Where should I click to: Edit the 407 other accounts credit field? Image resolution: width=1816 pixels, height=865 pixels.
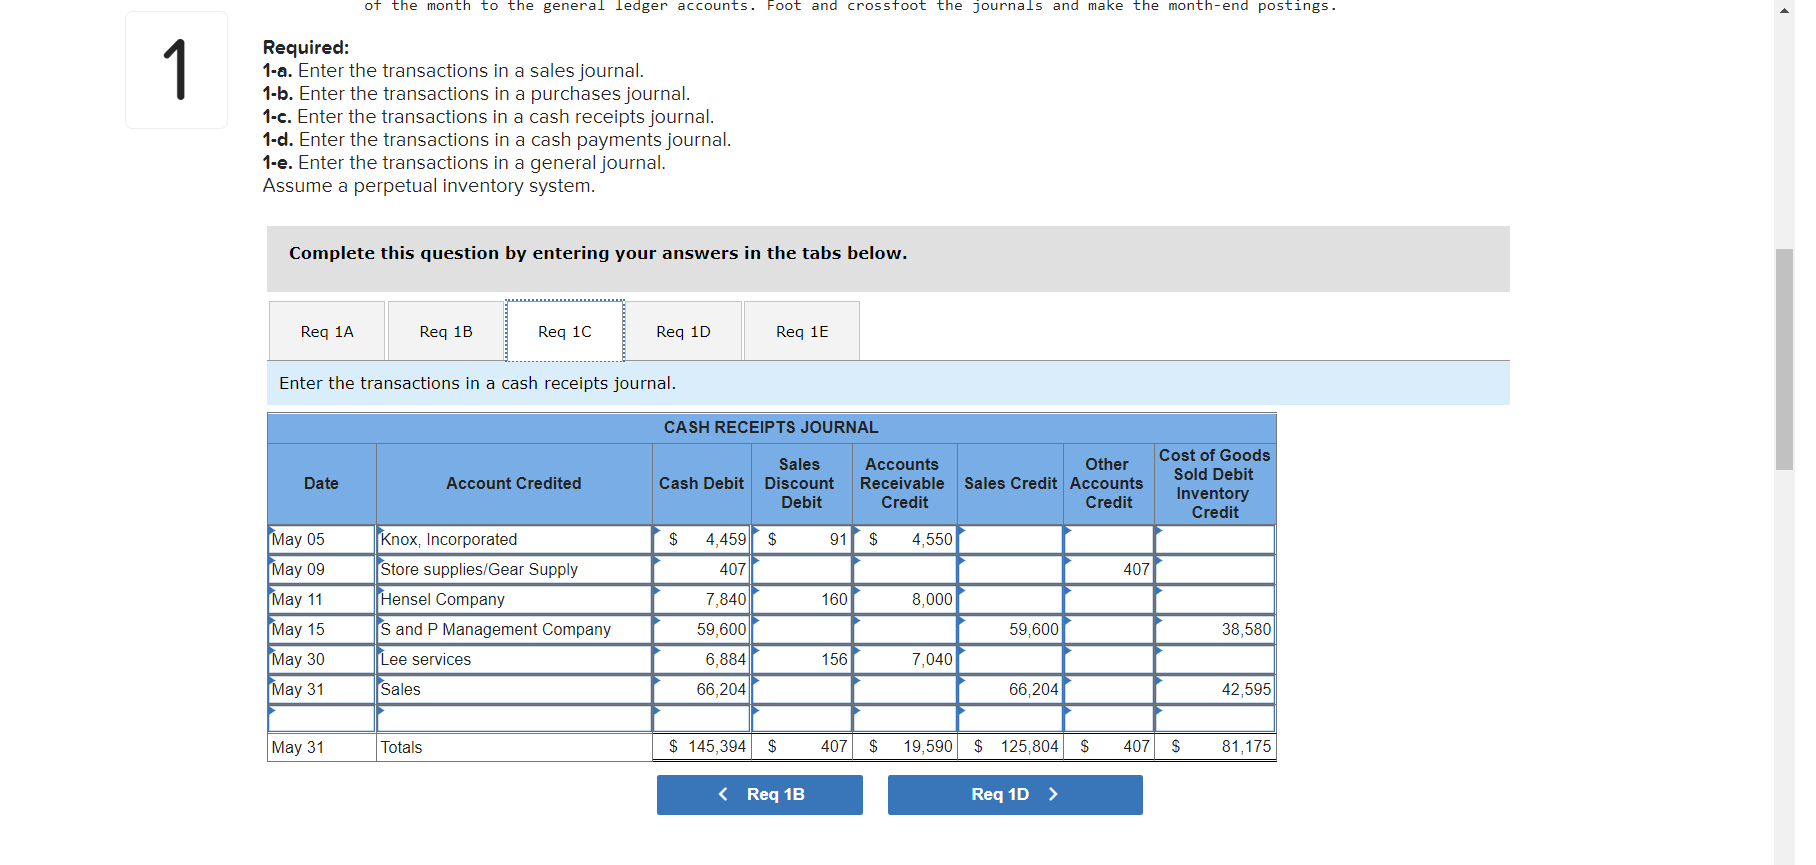(1109, 569)
